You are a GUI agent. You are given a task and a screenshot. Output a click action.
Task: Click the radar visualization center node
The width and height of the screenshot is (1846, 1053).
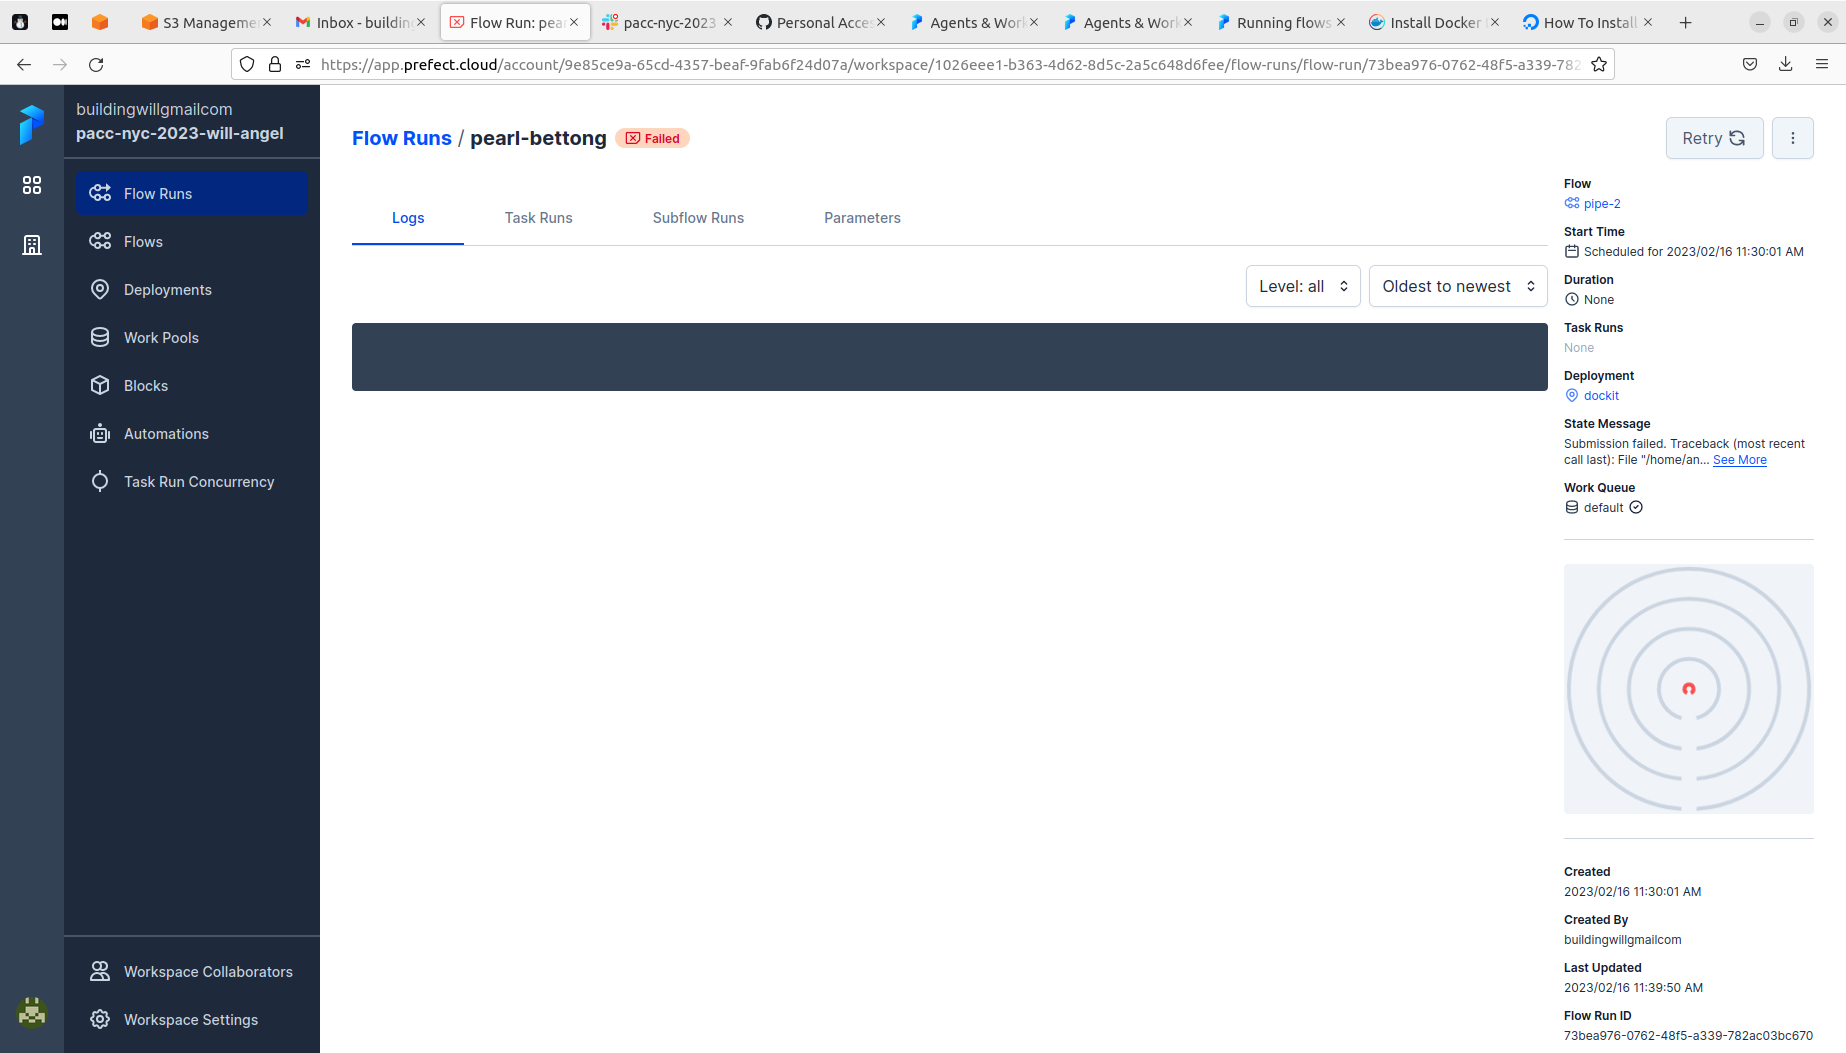[1689, 688]
